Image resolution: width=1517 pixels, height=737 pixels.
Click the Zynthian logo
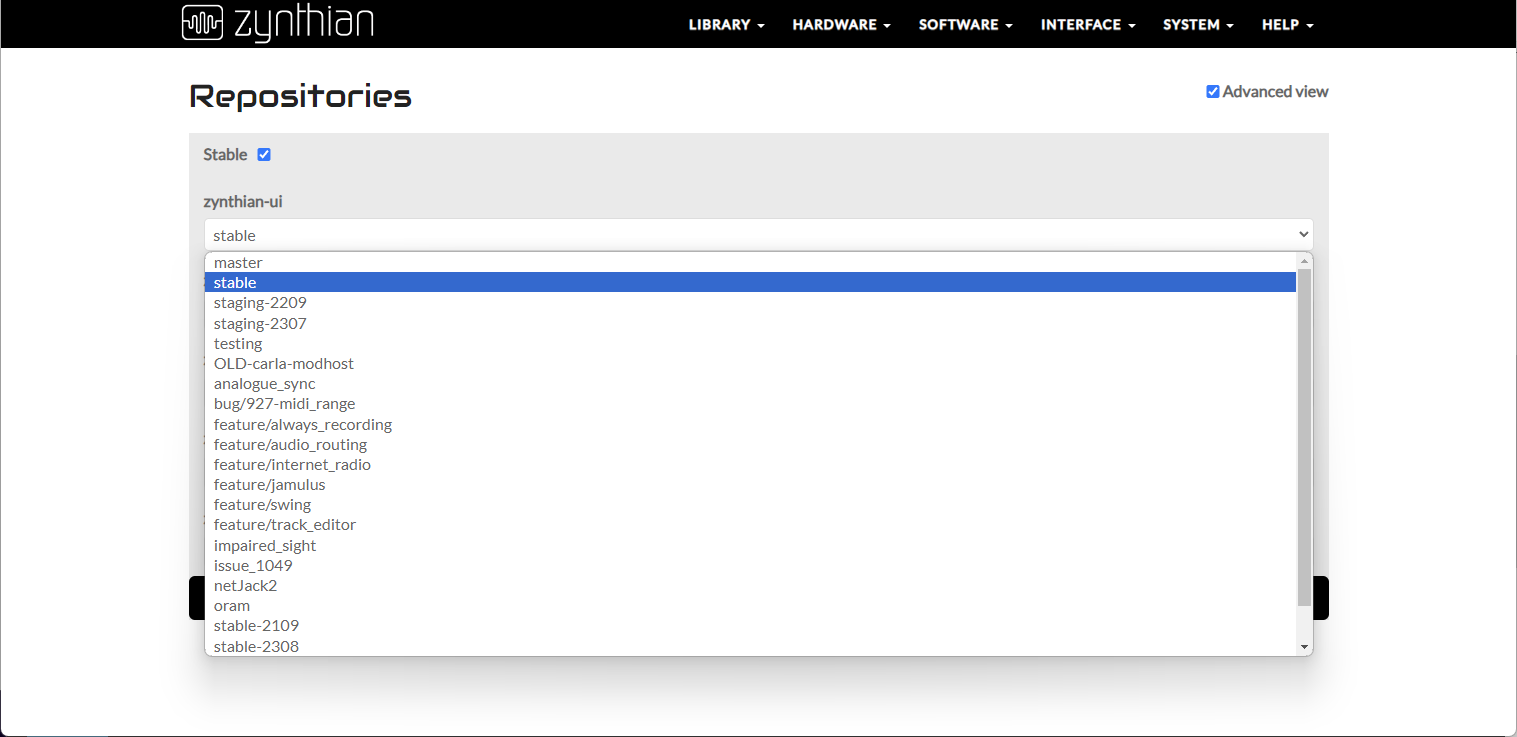(277, 22)
